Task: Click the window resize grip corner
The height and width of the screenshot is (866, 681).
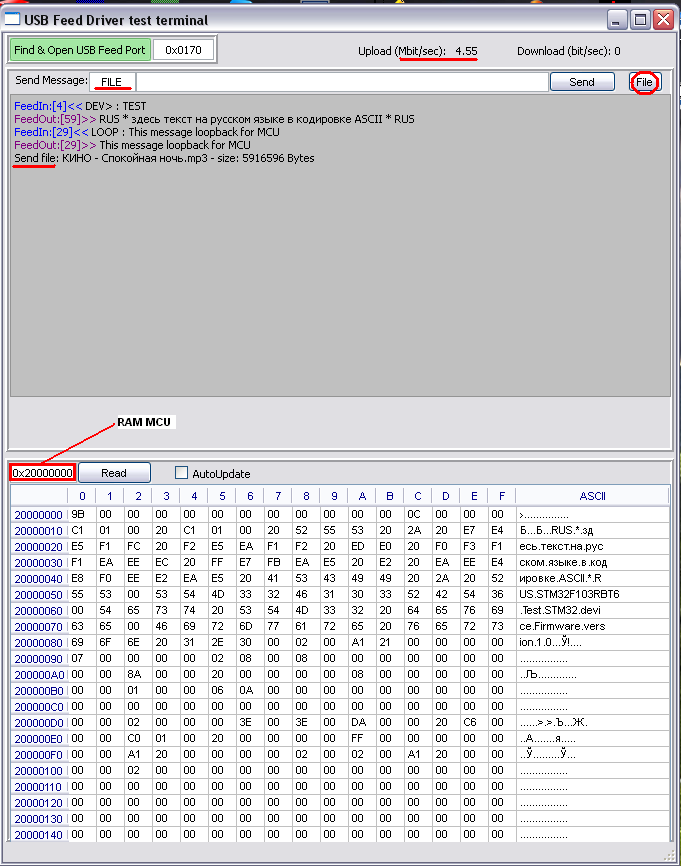Action: pos(670,856)
